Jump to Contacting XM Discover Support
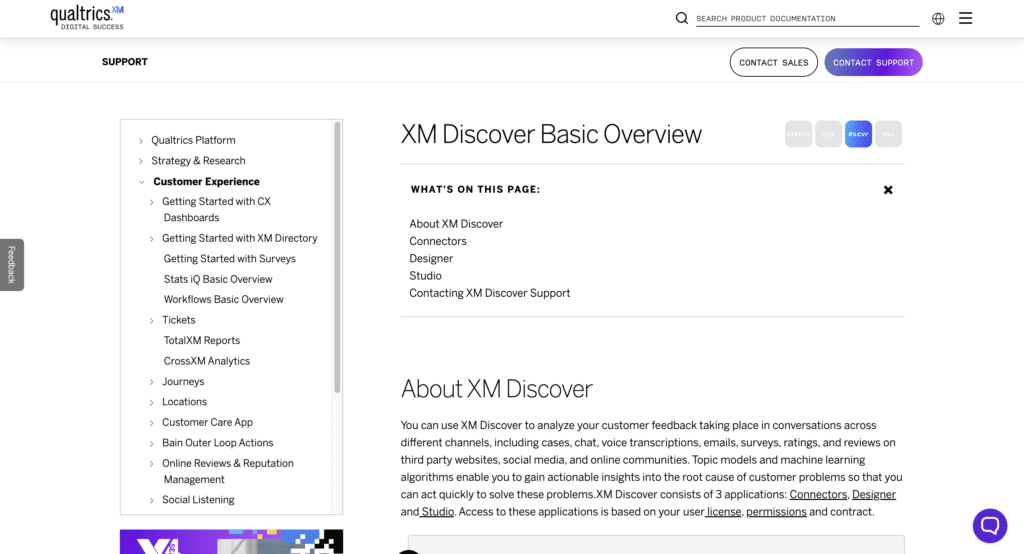Viewport: 1024px width, 554px height. click(x=489, y=293)
